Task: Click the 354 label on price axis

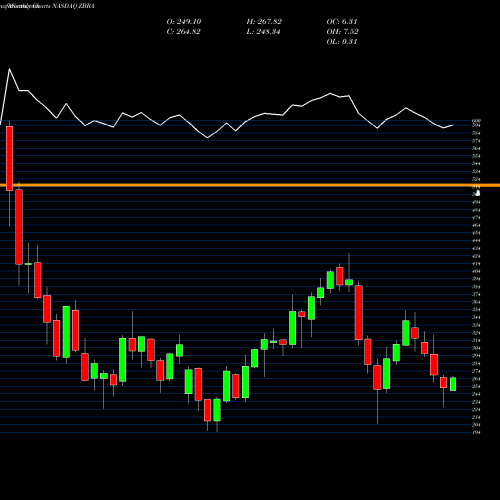Action: click(476, 310)
